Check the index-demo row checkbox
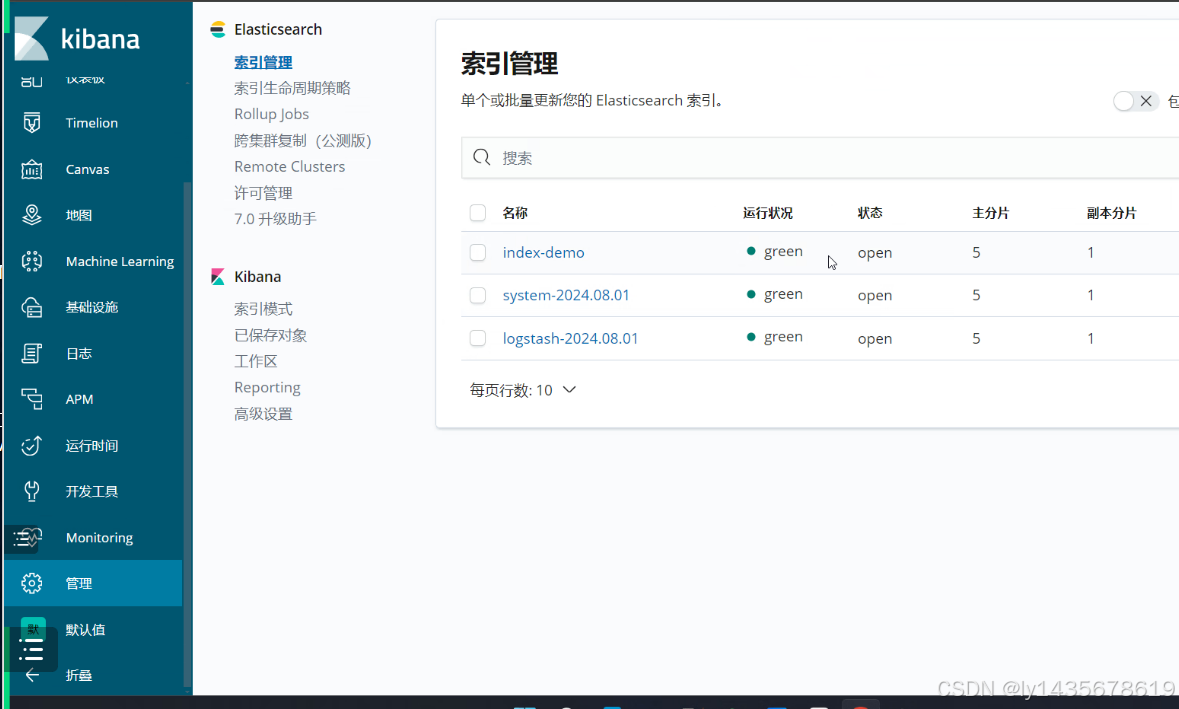Viewport: 1179px width, 709px height. 477,253
